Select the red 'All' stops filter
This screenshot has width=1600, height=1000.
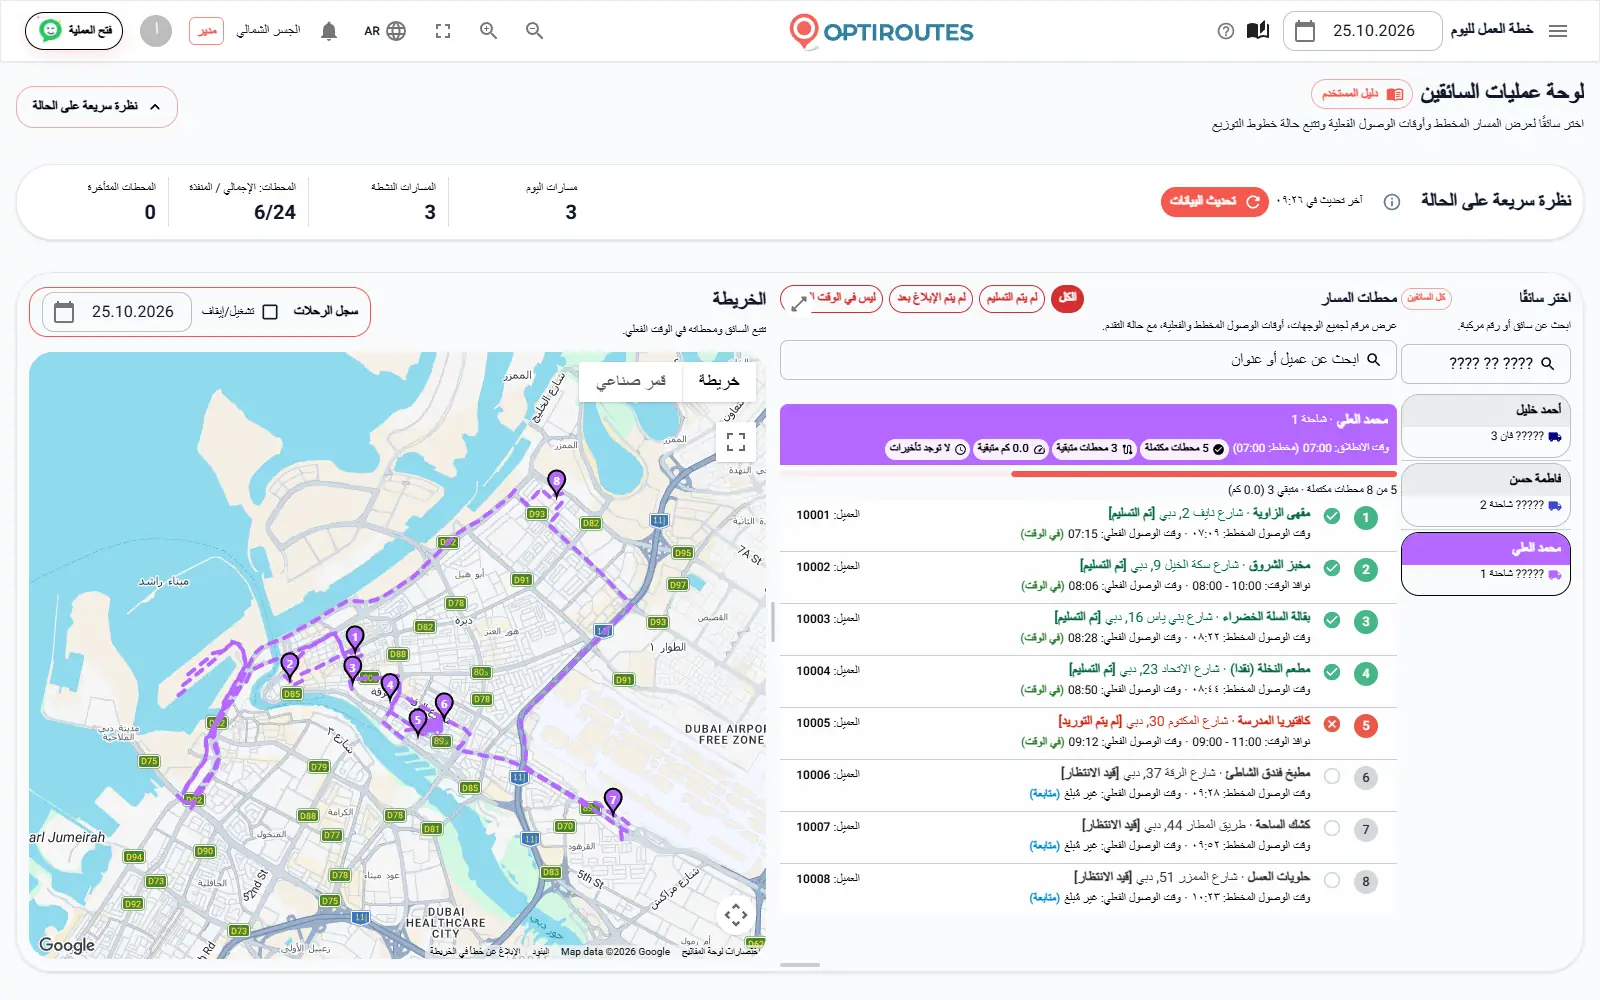tap(1067, 298)
